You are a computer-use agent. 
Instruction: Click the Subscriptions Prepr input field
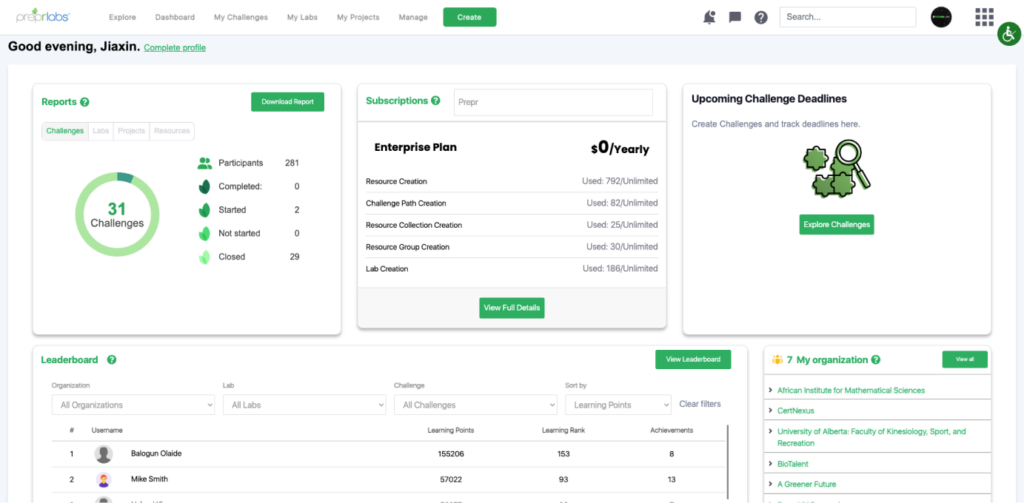553,103
